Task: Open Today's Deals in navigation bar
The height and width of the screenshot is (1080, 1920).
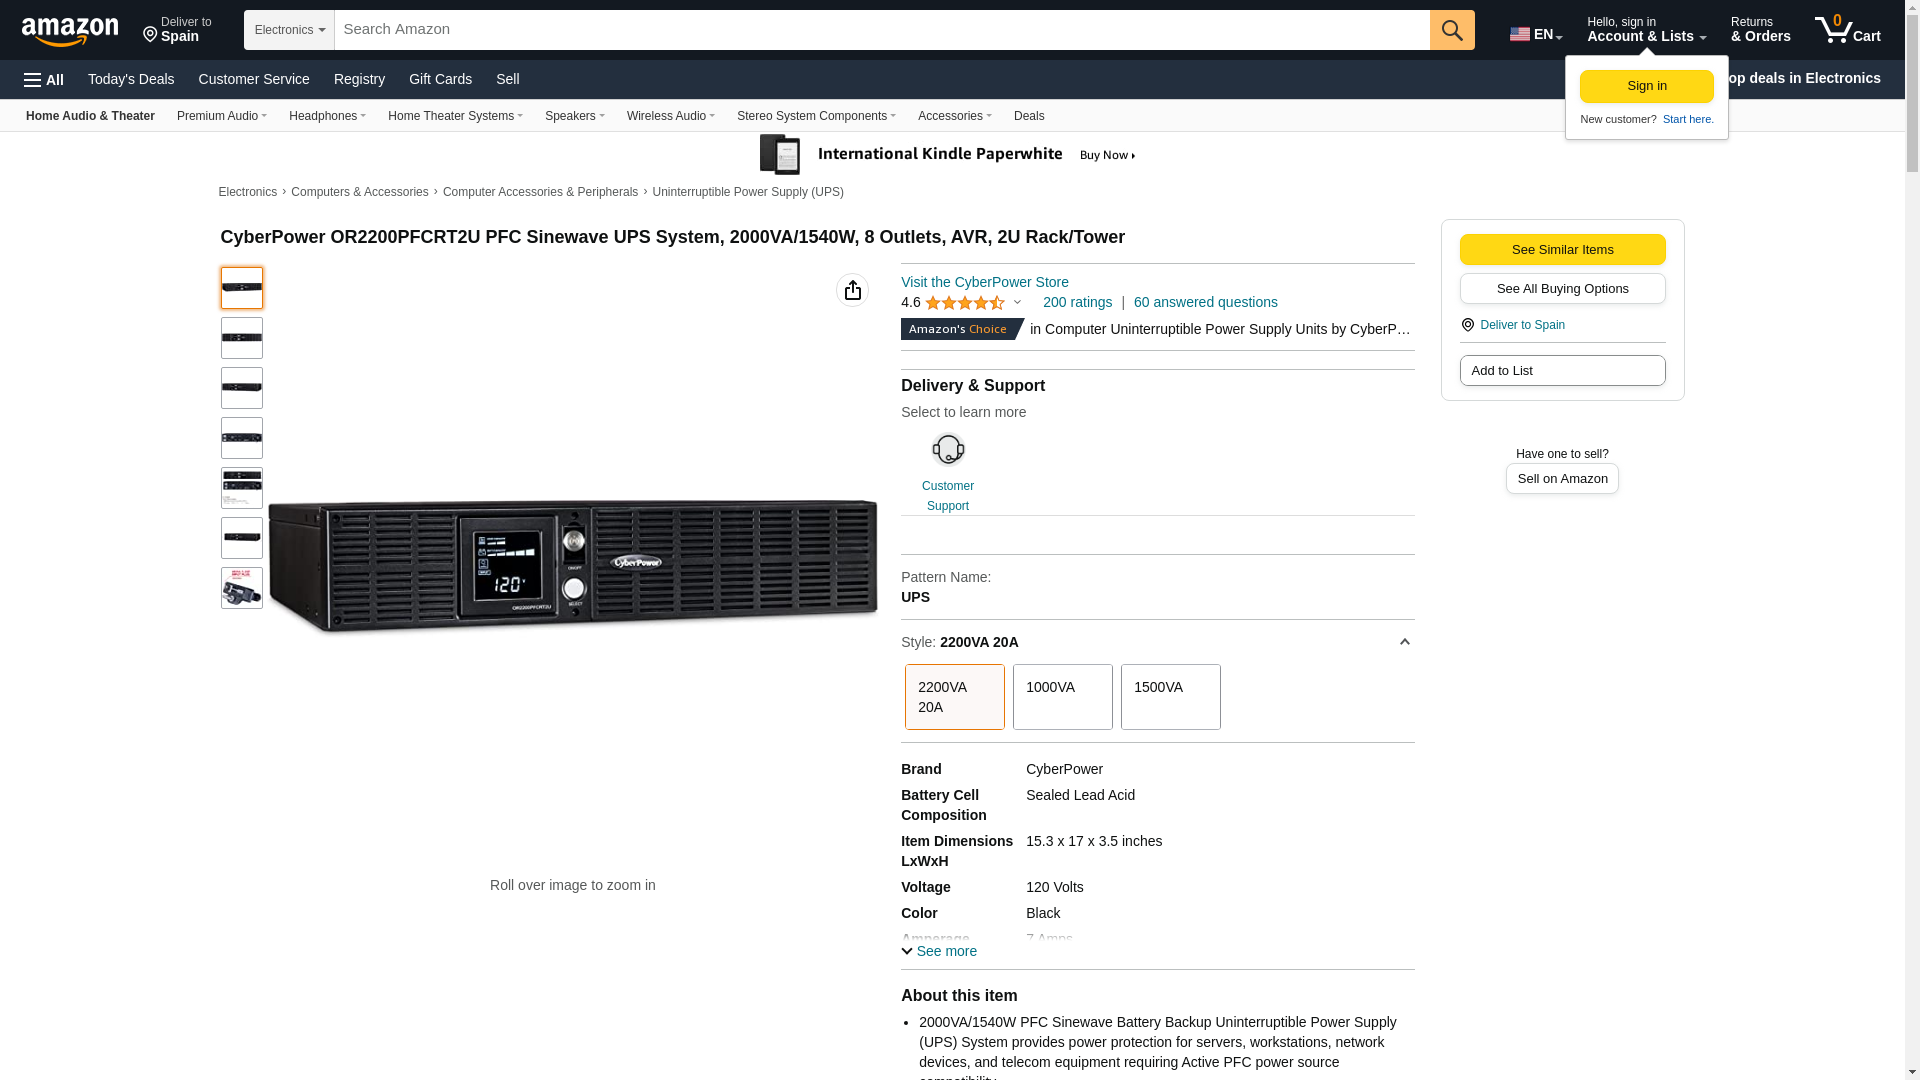Action: click(131, 79)
